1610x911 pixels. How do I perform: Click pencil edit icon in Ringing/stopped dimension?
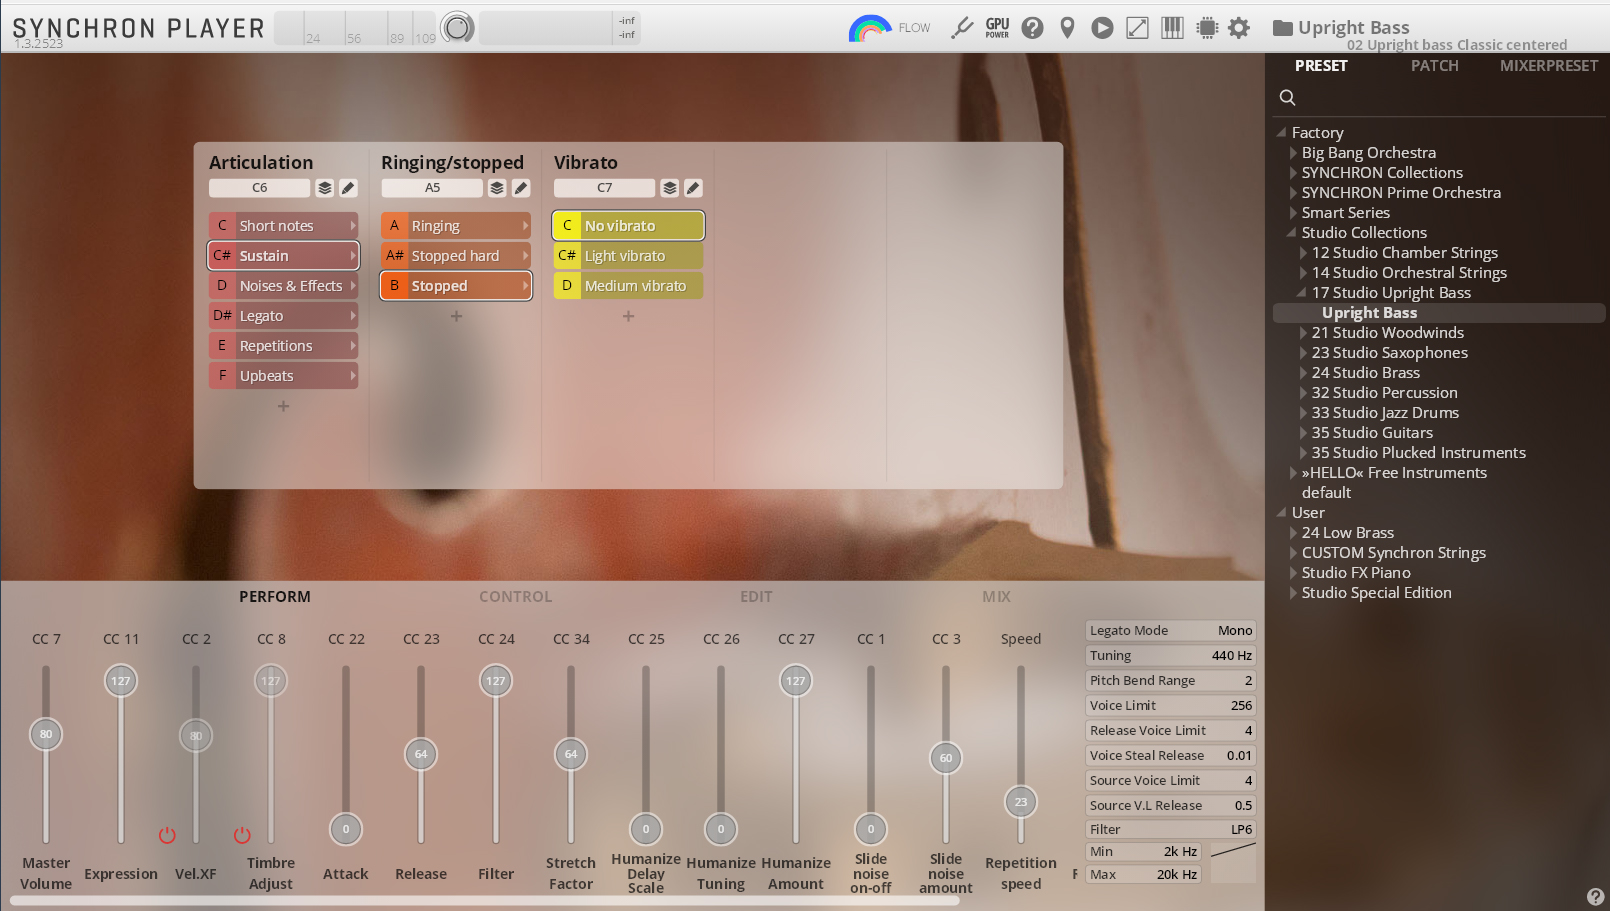[521, 188]
